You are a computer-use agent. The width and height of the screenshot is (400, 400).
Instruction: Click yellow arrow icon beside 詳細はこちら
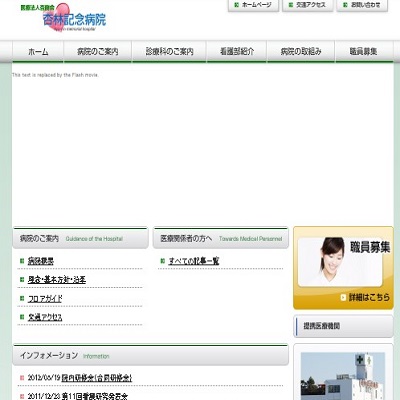343,297
